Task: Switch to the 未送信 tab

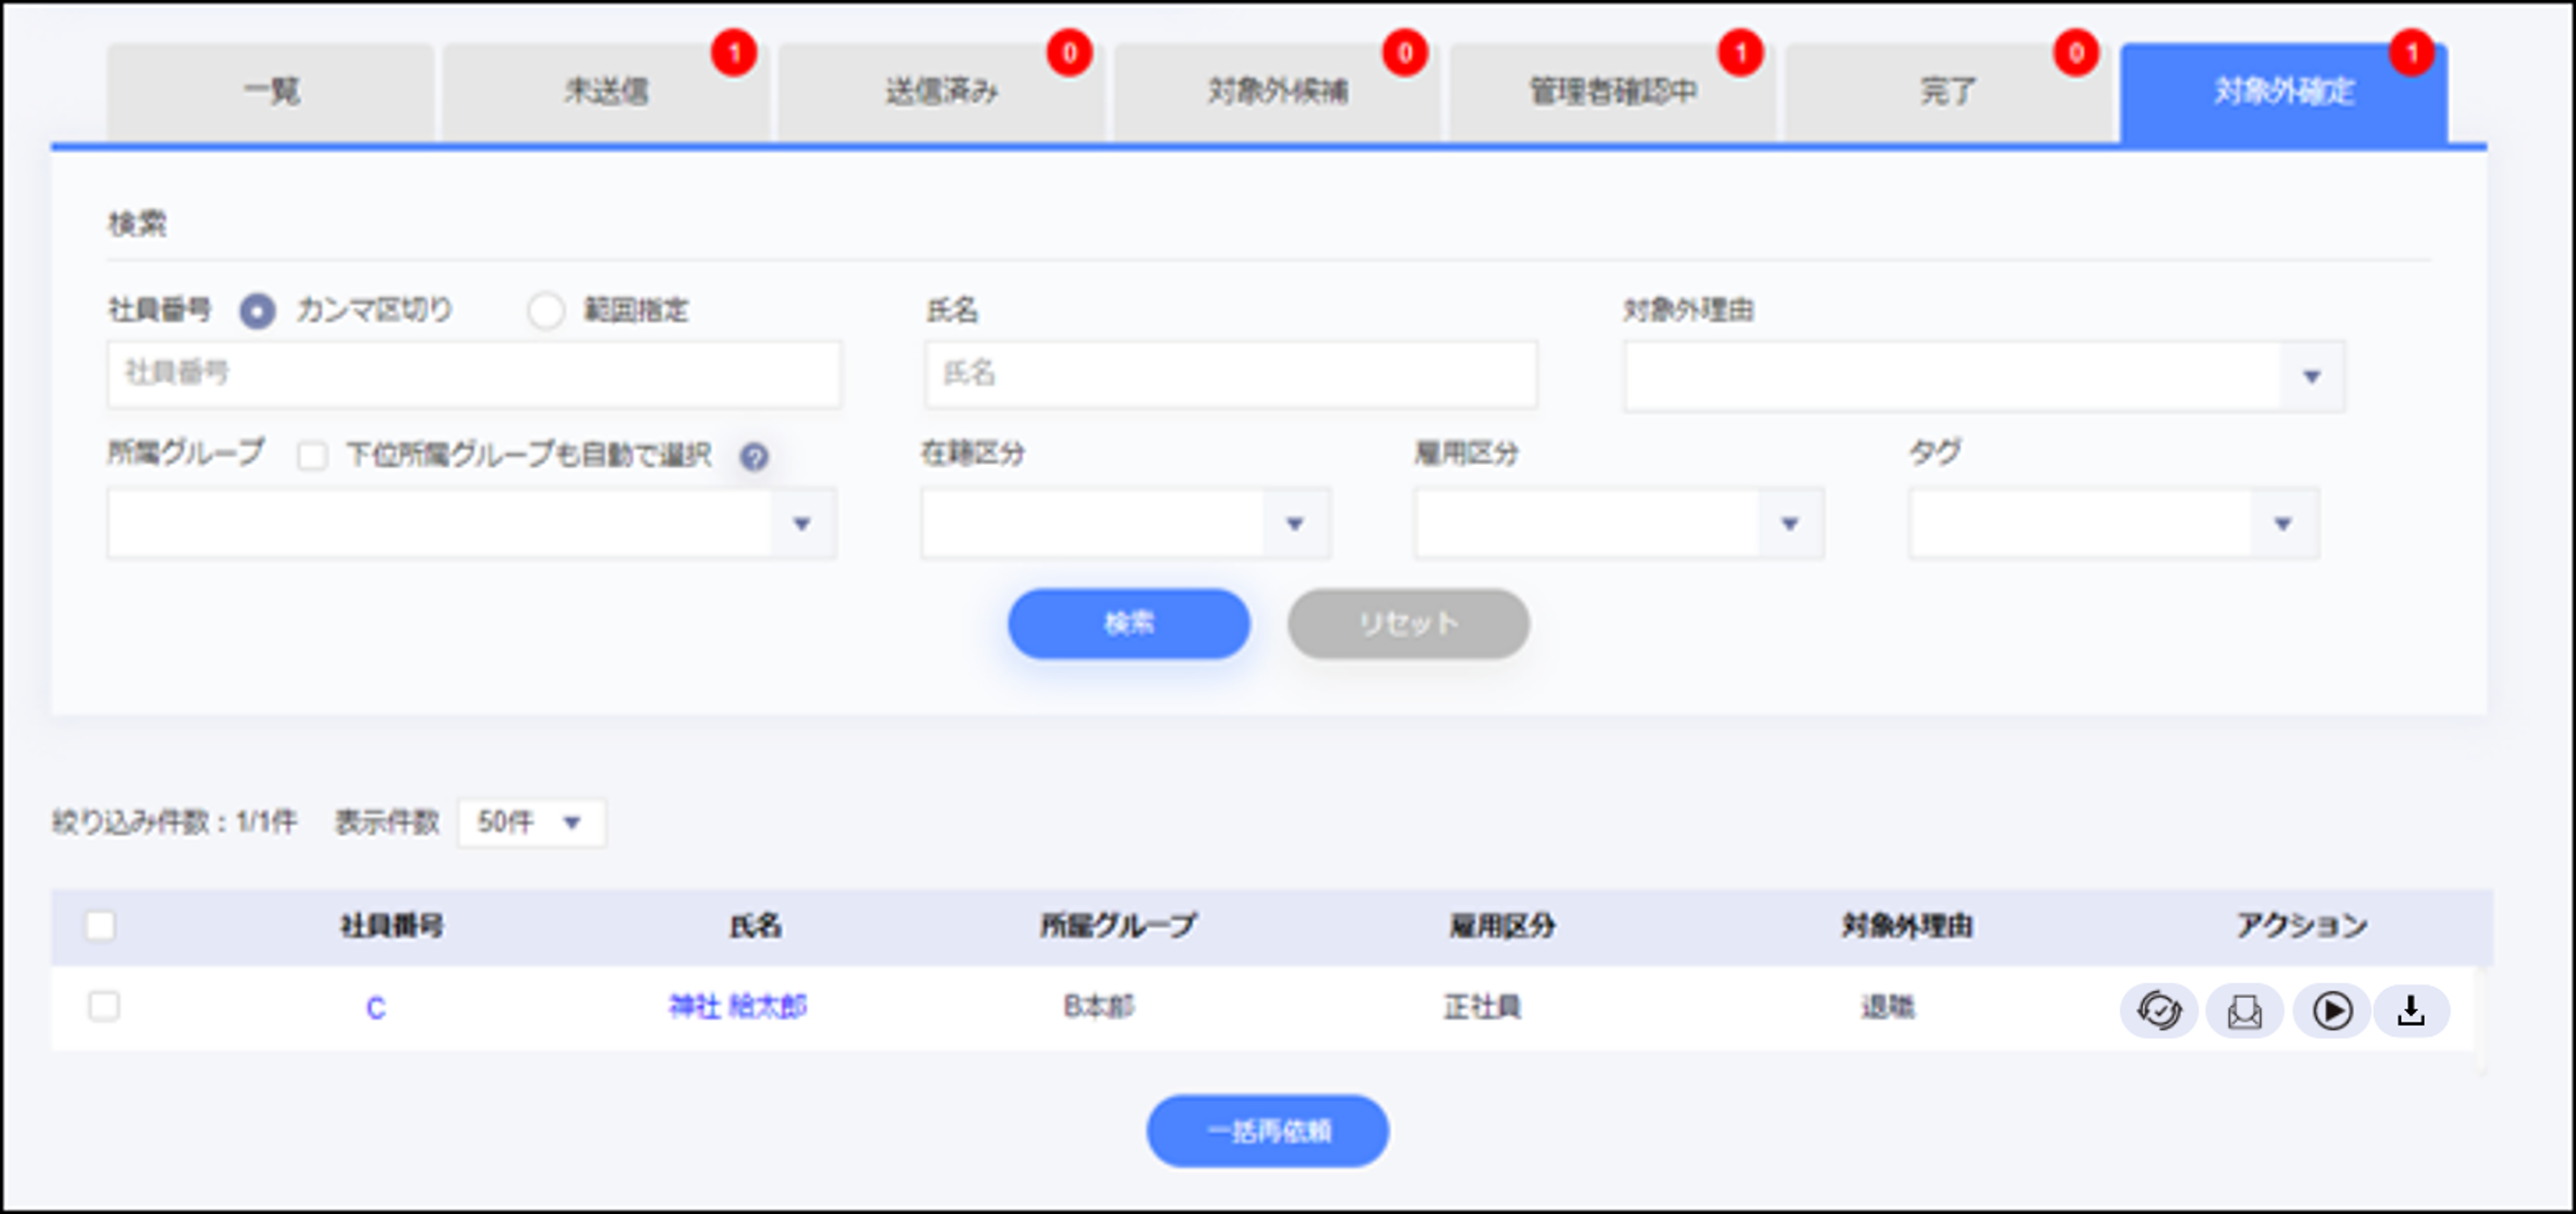Action: click(x=607, y=92)
